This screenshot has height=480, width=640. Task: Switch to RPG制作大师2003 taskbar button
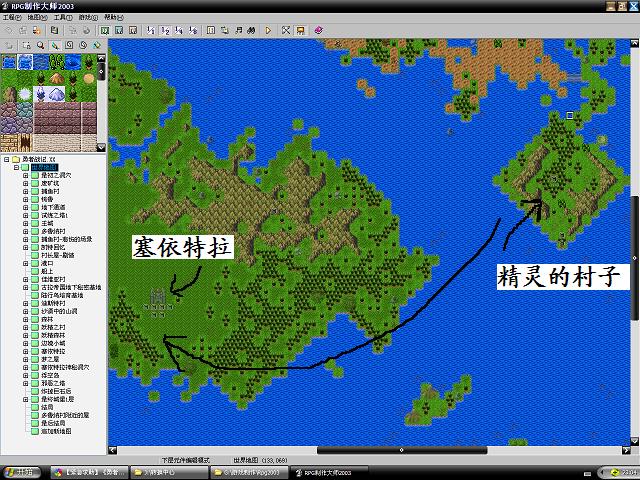pos(329,472)
